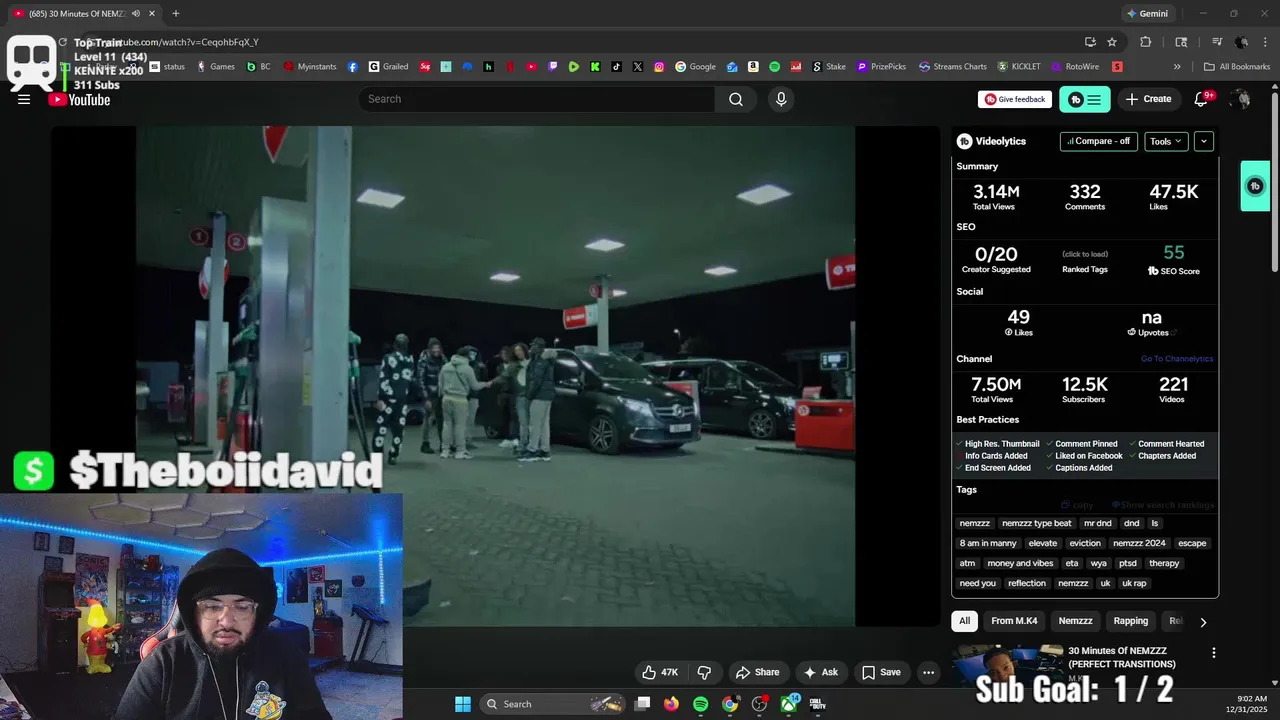Viewport: 1280px width, 720px height.
Task: Click the Create button
Action: [x=1148, y=99]
